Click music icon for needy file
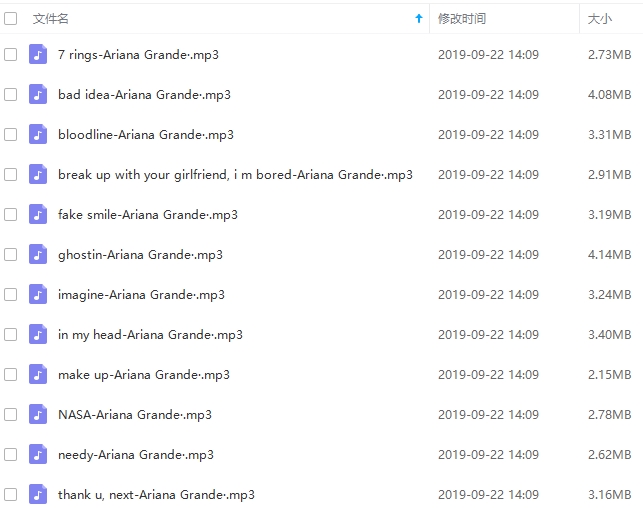 38,454
